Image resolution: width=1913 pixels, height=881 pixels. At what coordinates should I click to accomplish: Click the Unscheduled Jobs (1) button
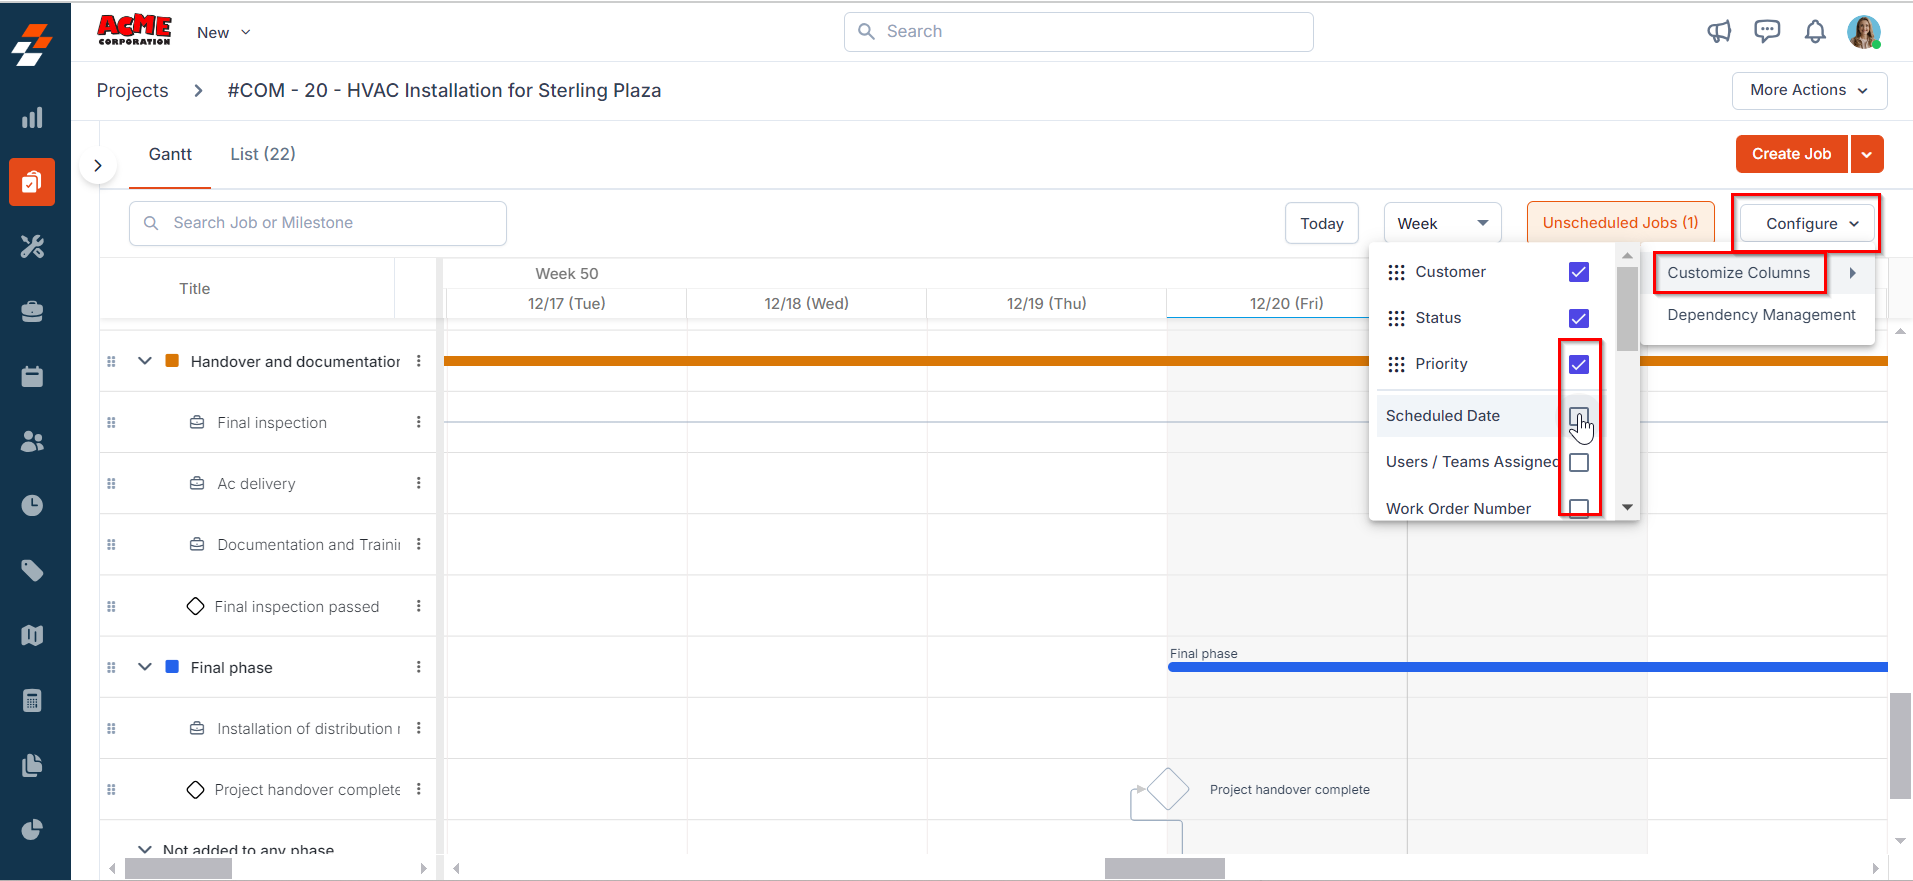point(1620,223)
